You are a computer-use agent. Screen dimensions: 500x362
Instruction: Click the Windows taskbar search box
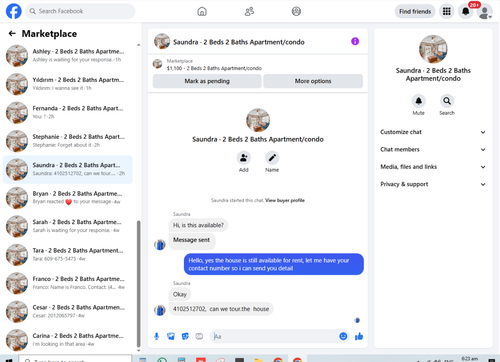(x=75, y=359)
